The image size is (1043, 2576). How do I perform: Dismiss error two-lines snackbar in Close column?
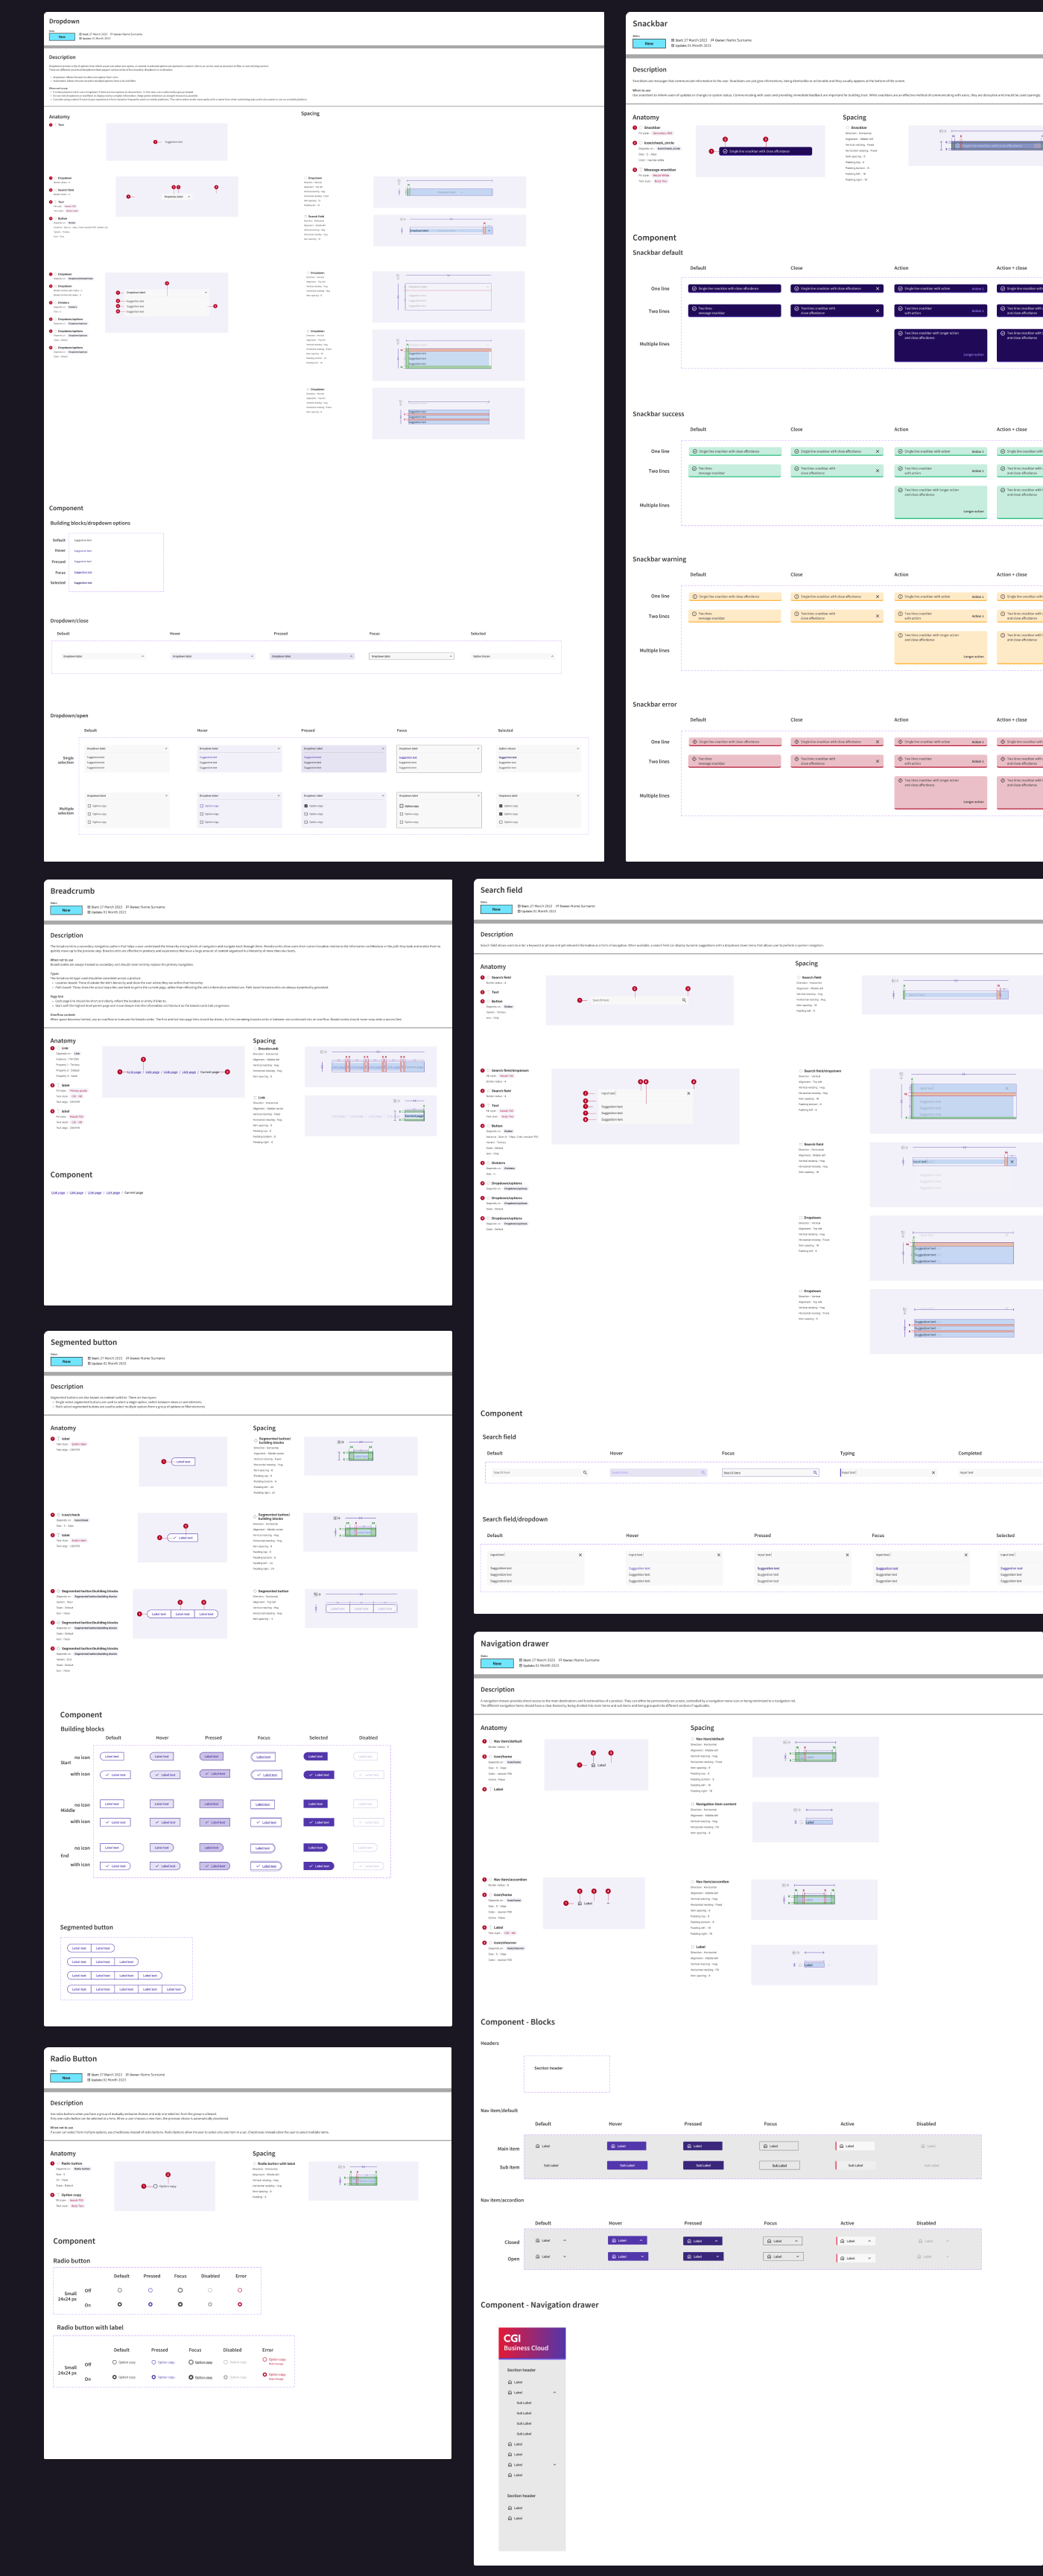[877, 760]
